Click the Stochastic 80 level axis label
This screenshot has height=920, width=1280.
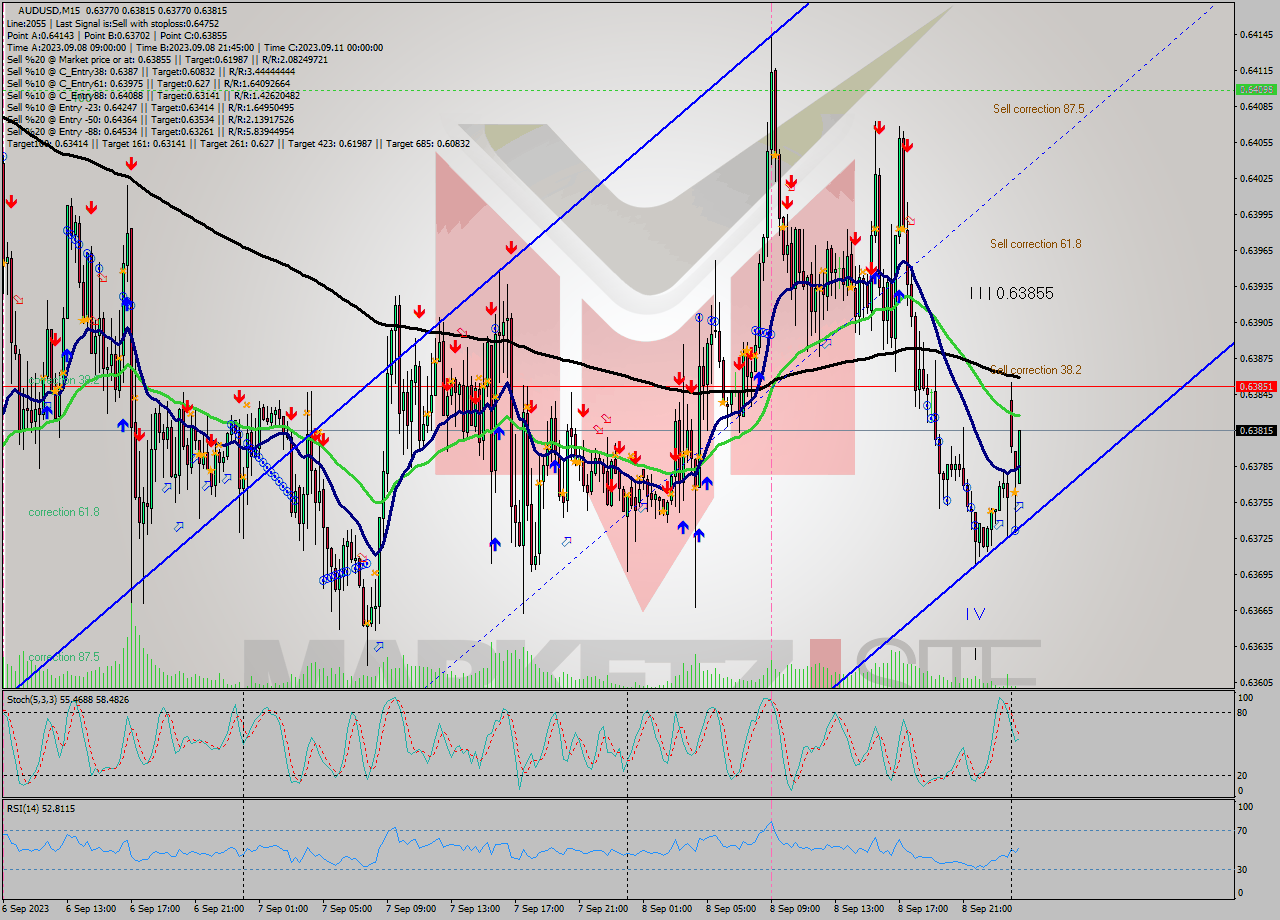(x=1243, y=712)
